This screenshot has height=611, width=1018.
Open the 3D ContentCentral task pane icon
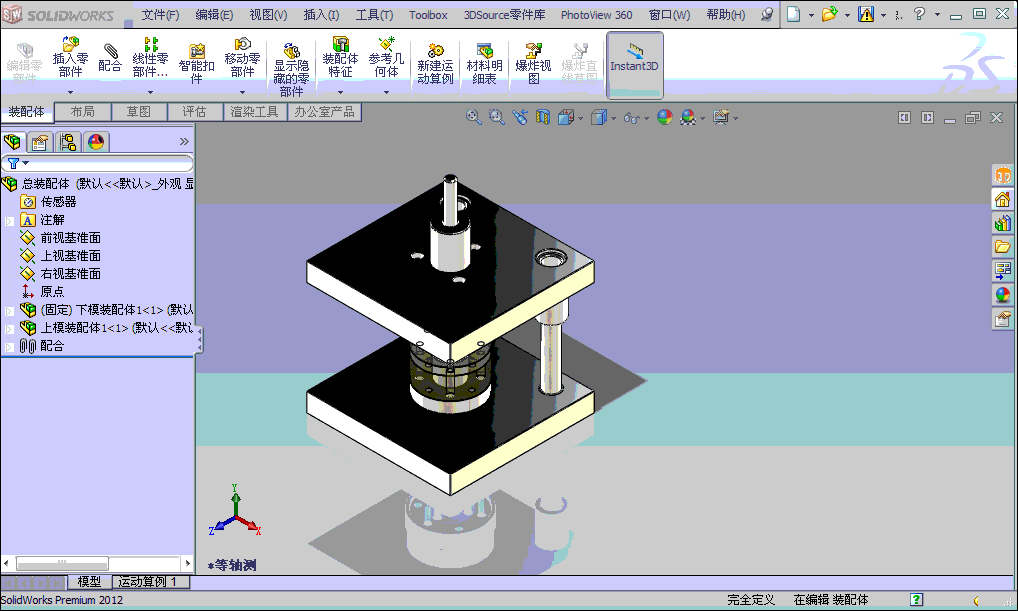tap(1003, 175)
